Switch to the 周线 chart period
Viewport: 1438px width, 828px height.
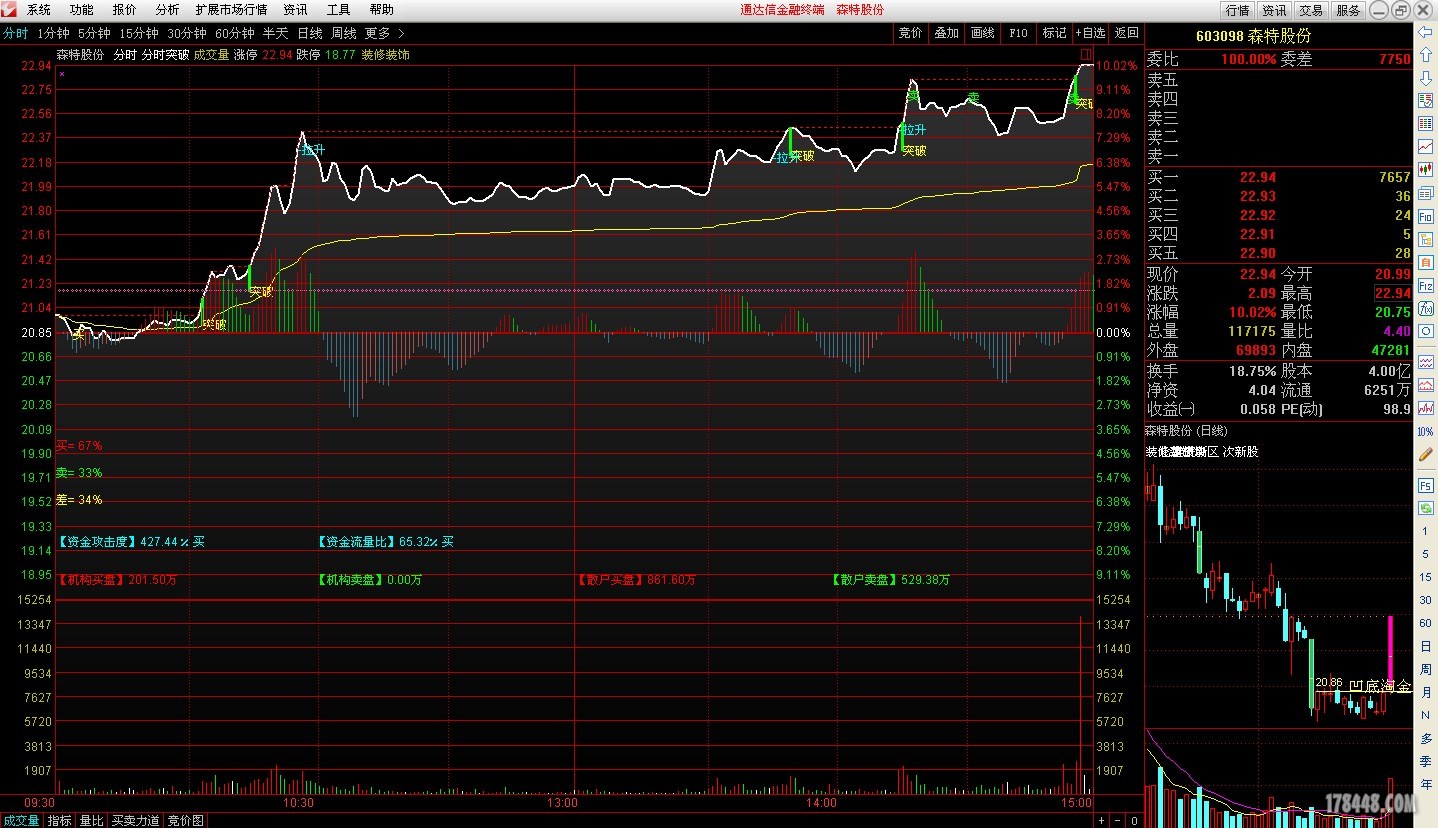coord(344,33)
